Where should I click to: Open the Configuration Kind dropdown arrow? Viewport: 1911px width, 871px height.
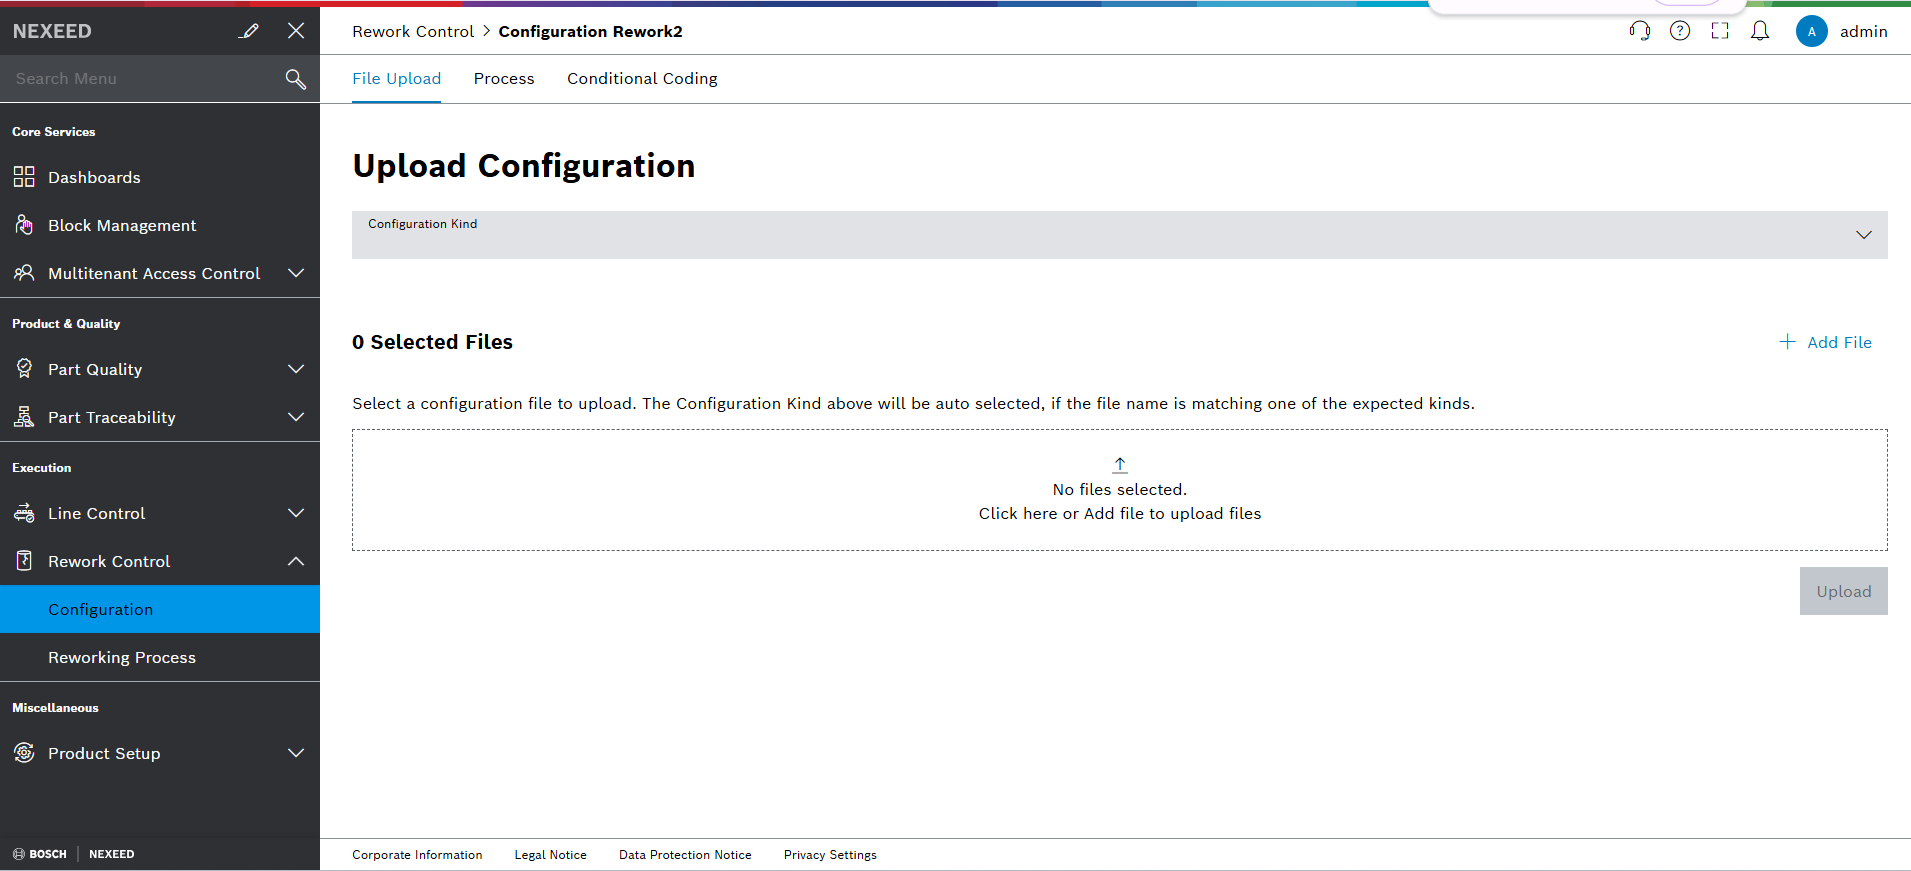point(1864,235)
